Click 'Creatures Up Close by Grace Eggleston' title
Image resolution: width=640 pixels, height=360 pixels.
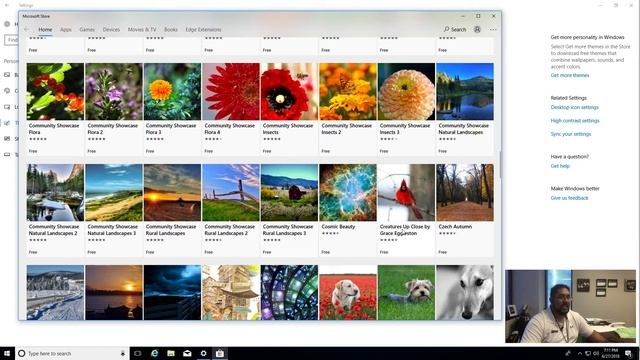[404, 230]
